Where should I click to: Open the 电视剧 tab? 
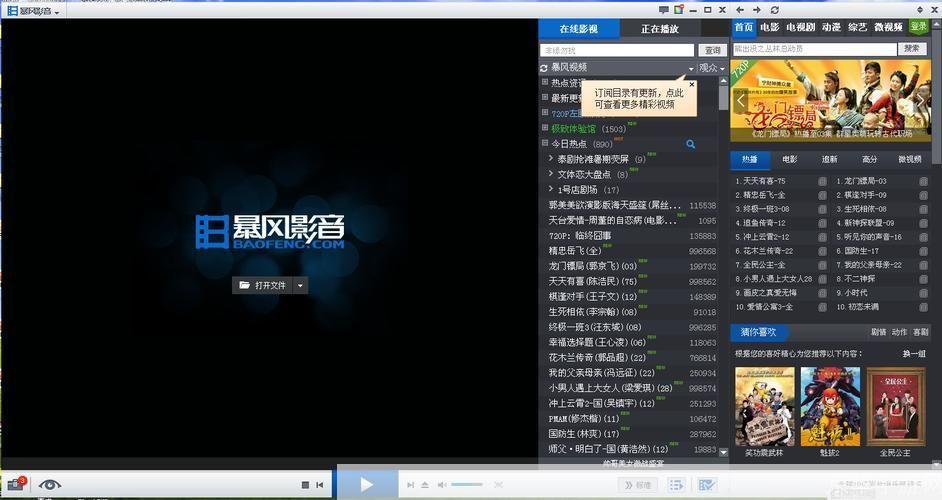coord(800,27)
